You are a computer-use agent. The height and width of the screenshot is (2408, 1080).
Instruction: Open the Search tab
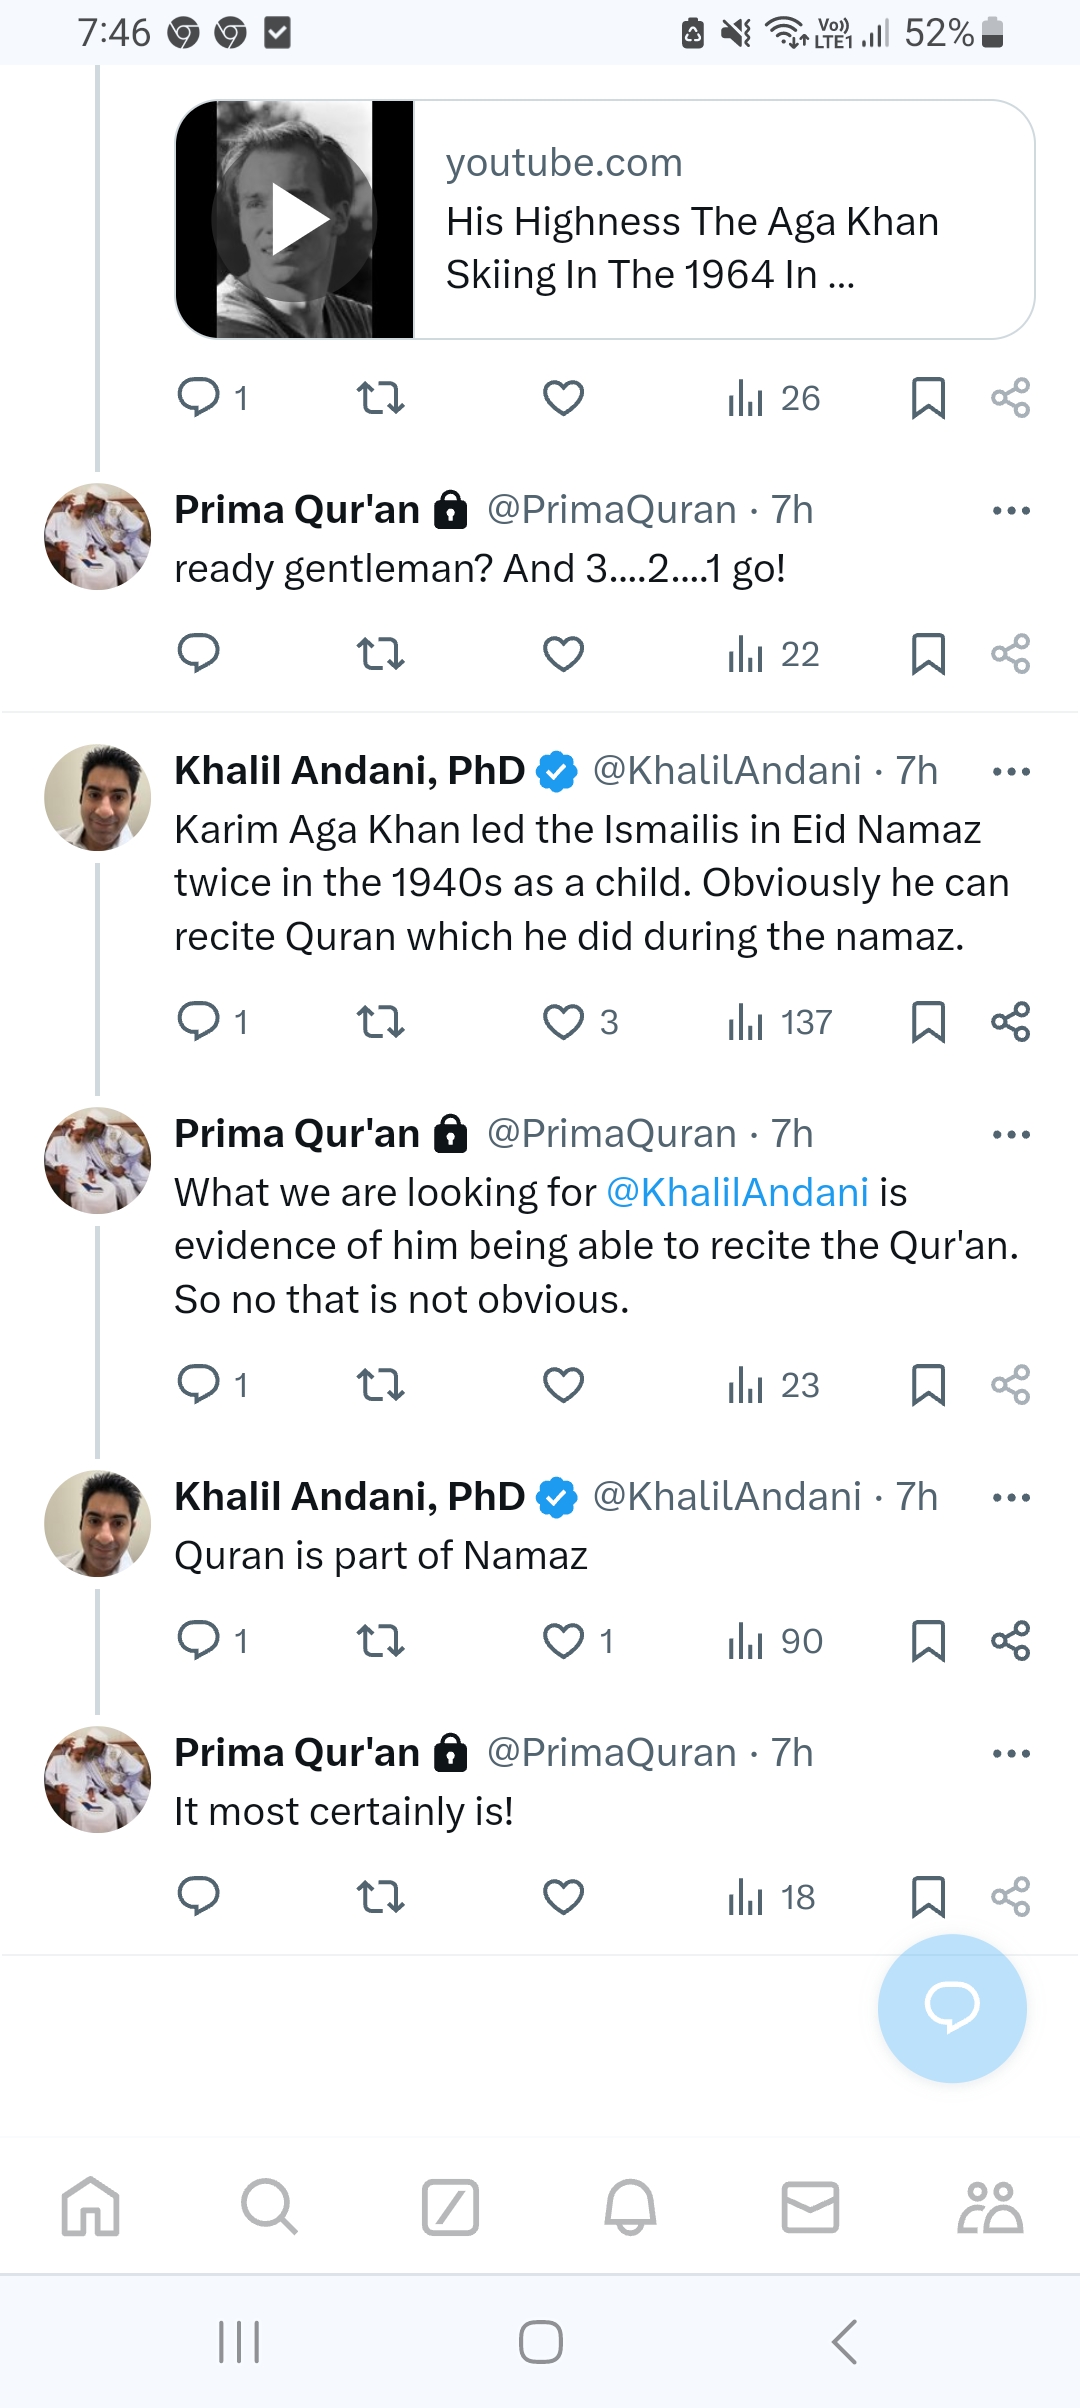(x=270, y=2206)
